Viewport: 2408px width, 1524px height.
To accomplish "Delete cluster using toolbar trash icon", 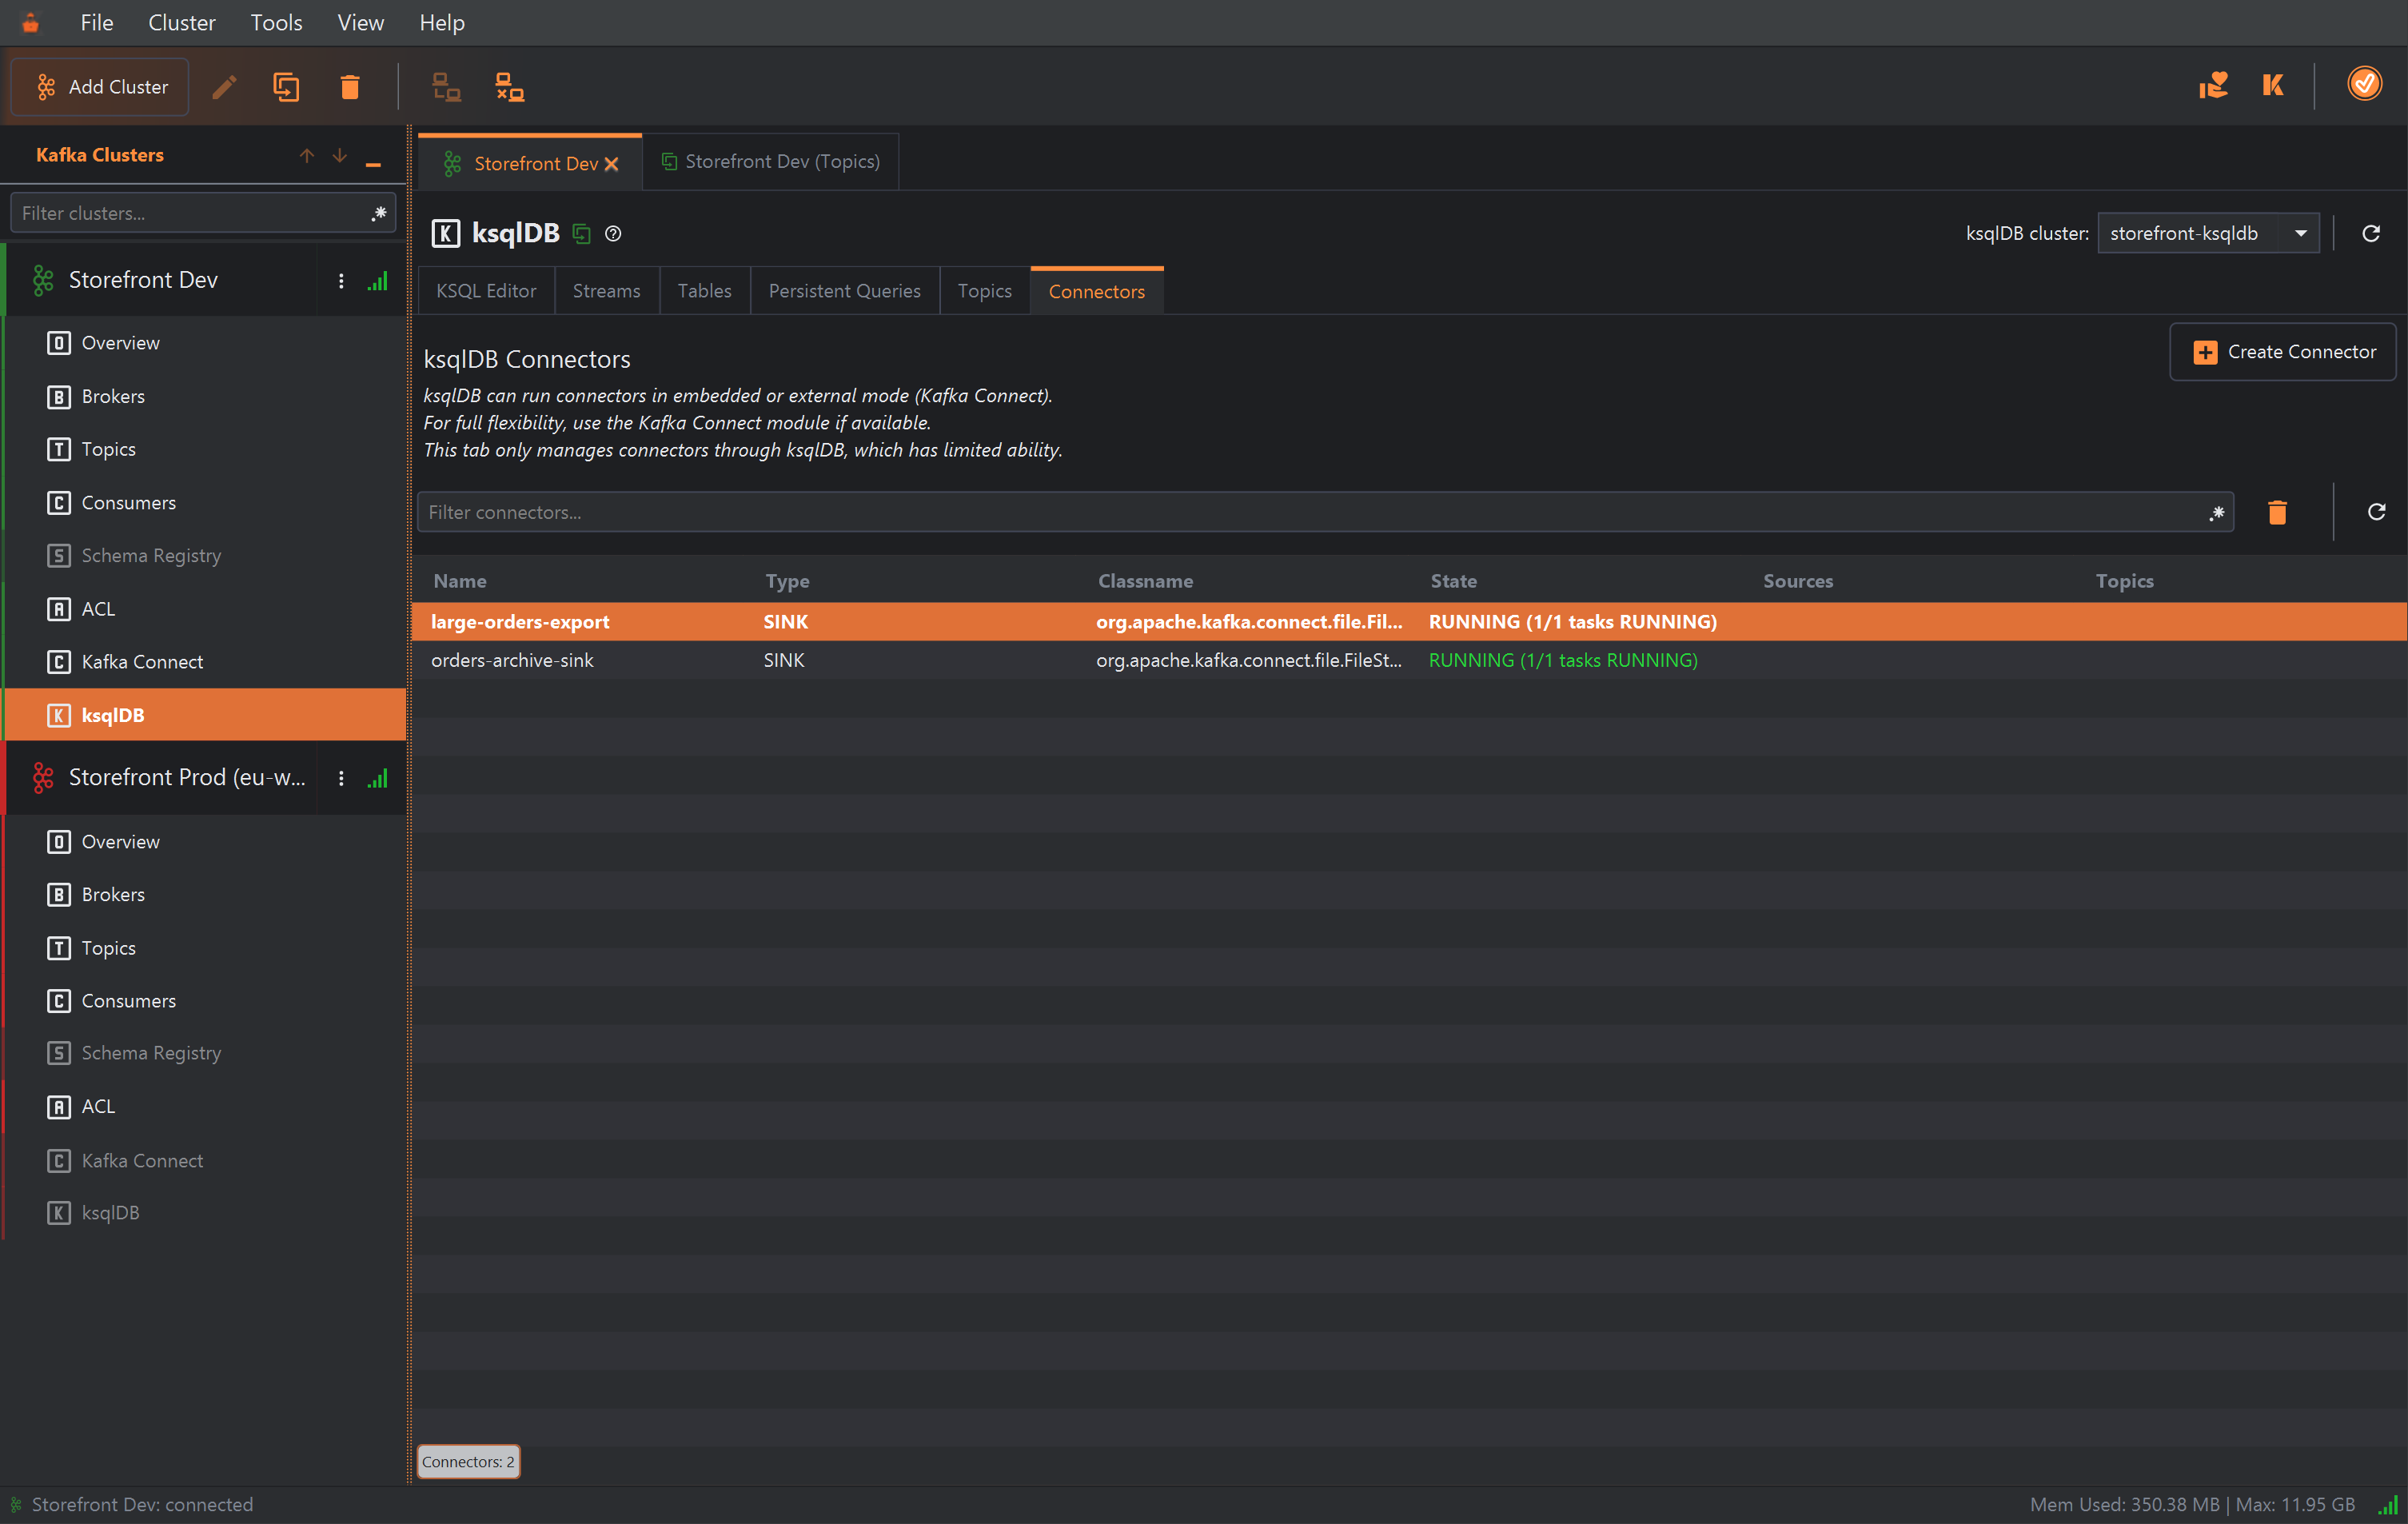I will point(349,87).
